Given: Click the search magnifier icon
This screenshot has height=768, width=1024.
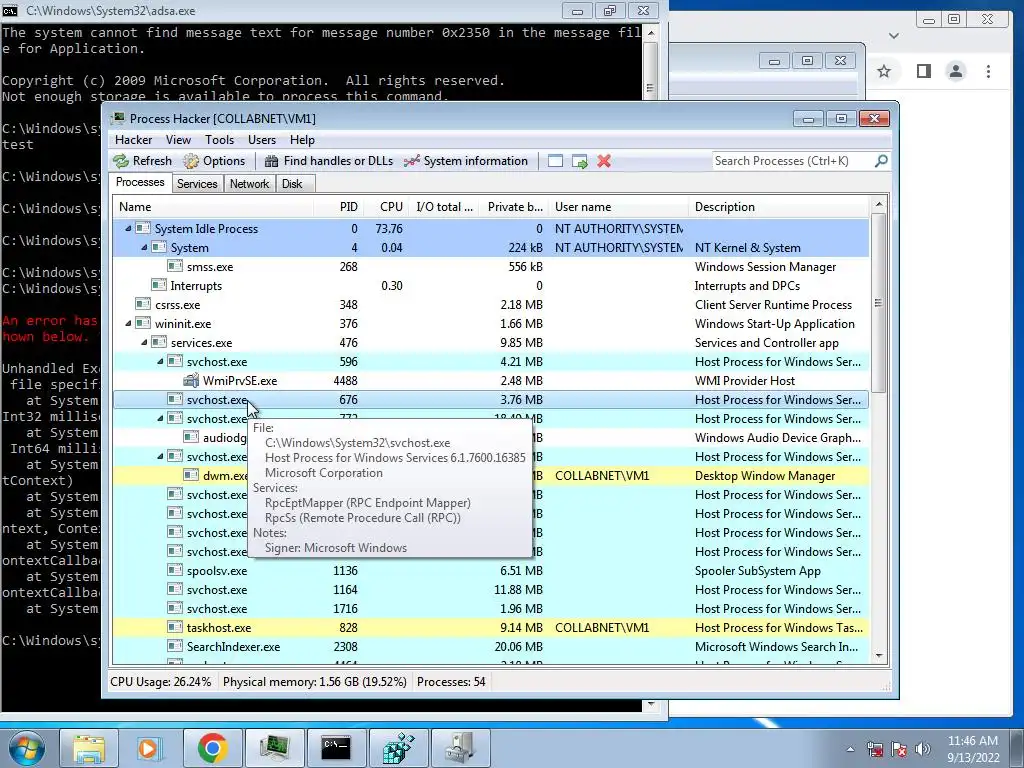Looking at the screenshot, I should coord(881,161).
